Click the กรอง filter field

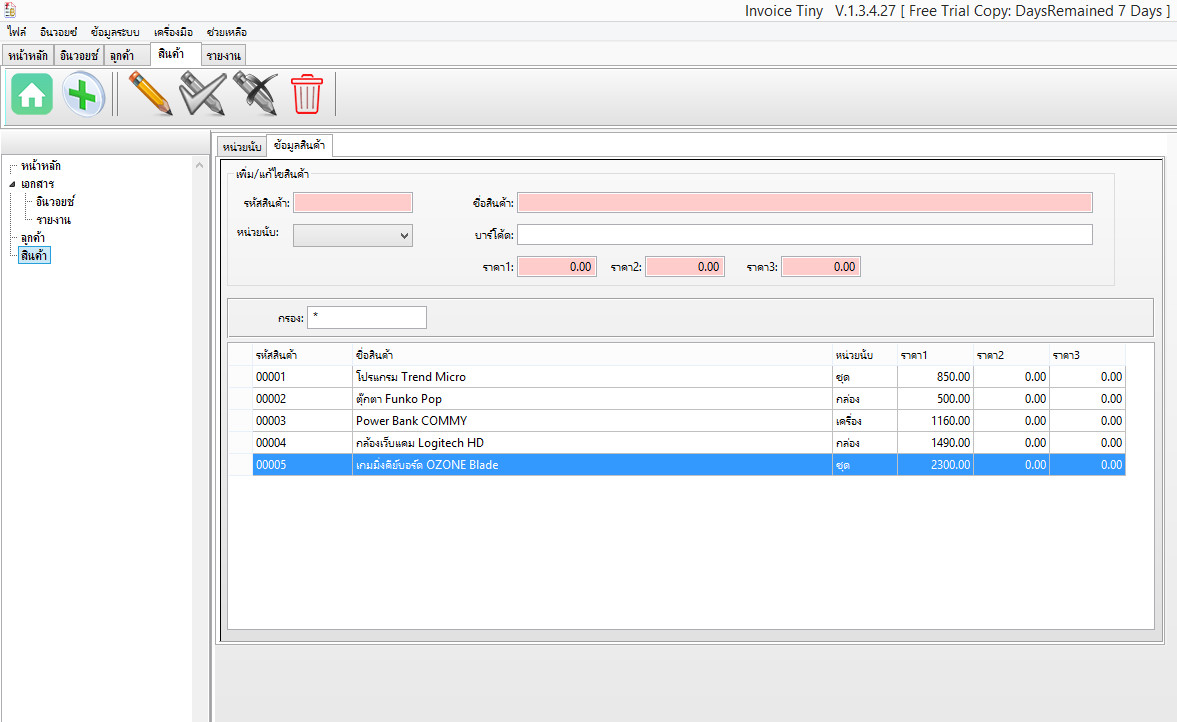(367, 317)
